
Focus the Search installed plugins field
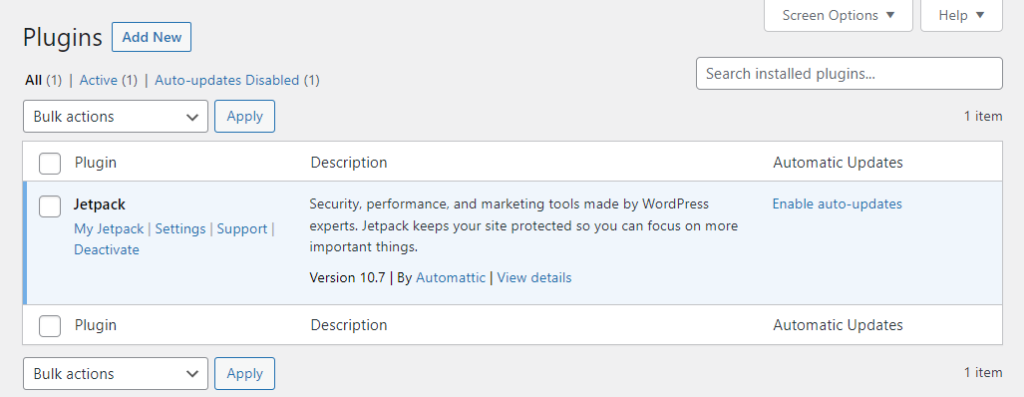[849, 74]
